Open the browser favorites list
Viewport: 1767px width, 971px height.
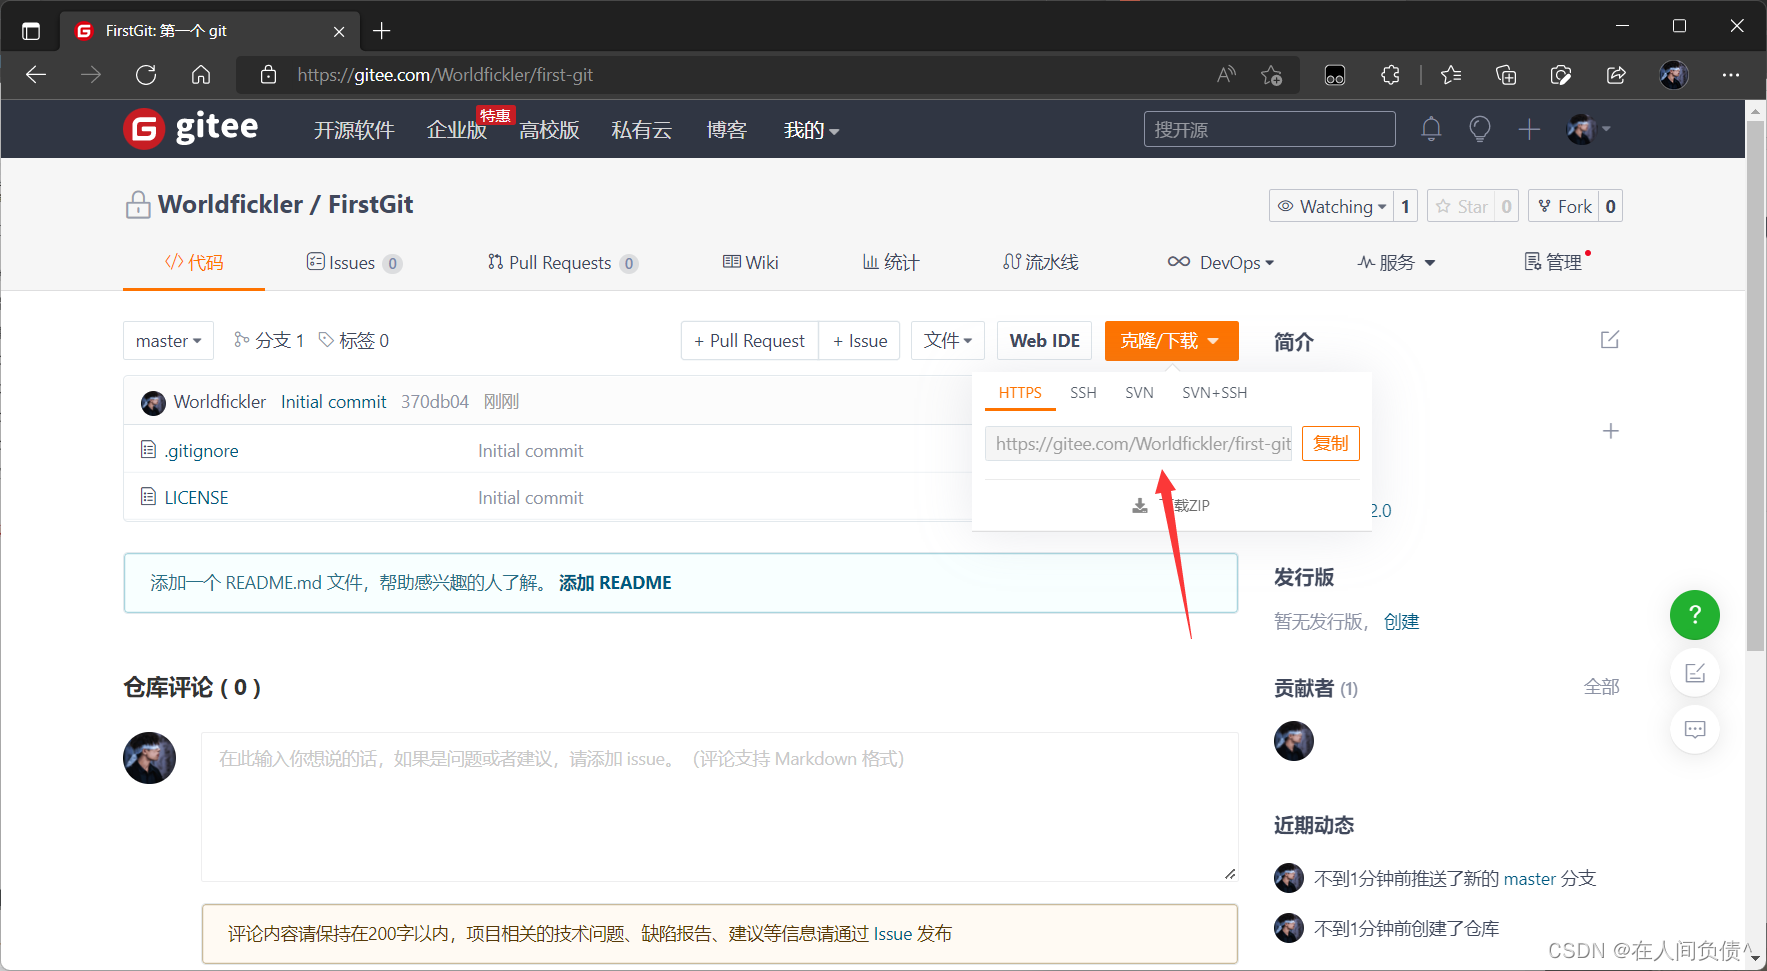1451,75
